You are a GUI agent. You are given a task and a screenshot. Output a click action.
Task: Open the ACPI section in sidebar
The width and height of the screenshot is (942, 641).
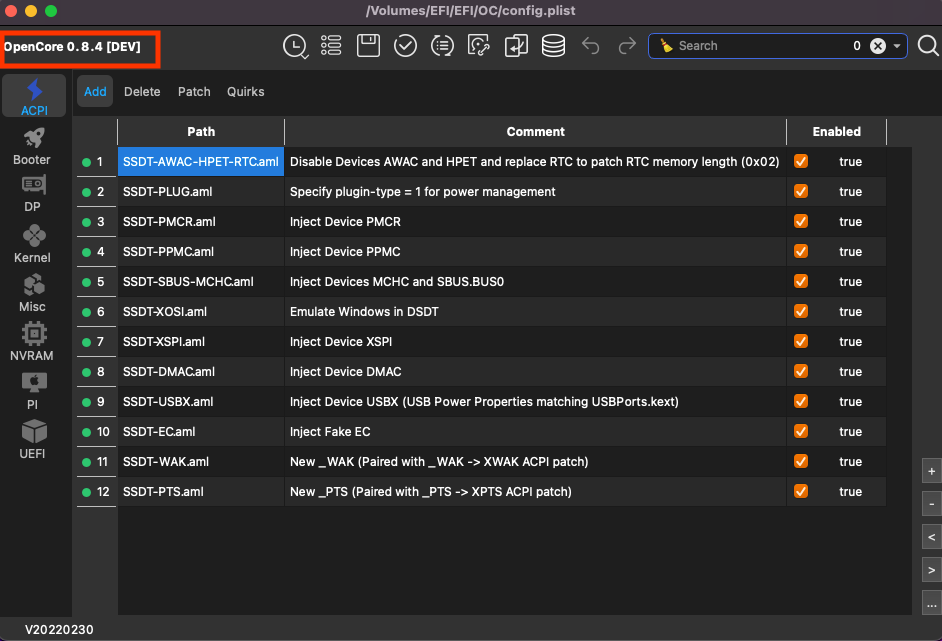[x=34, y=96]
